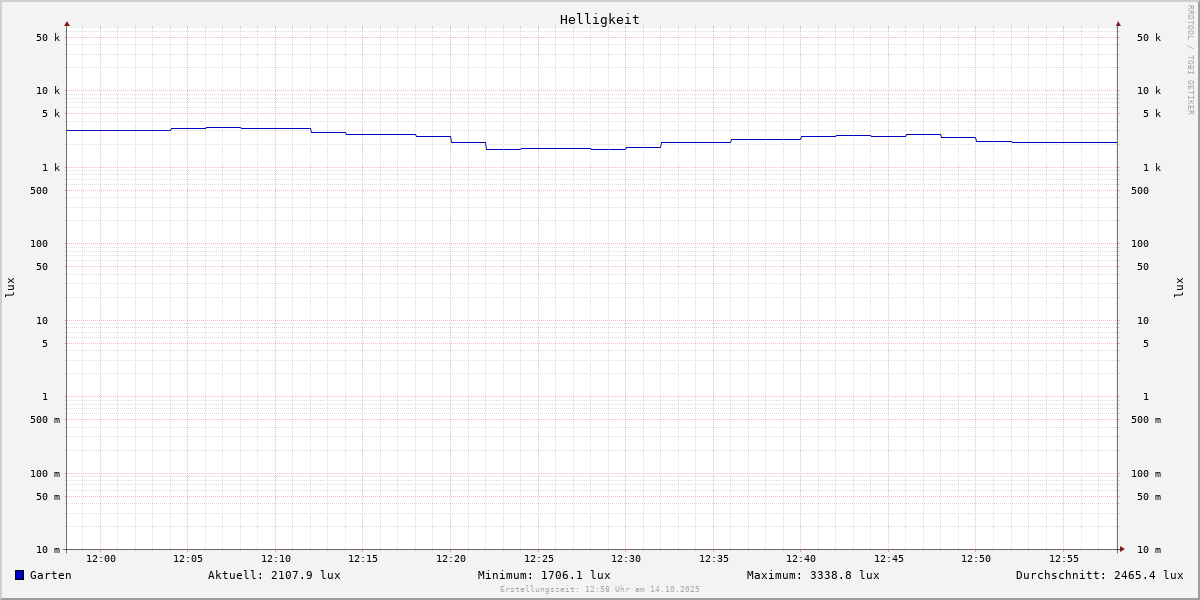Select the Aktuell 2107.9 lux reading
The width and height of the screenshot is (1200, 600).
pyautogui.click(x=274, y=575)
